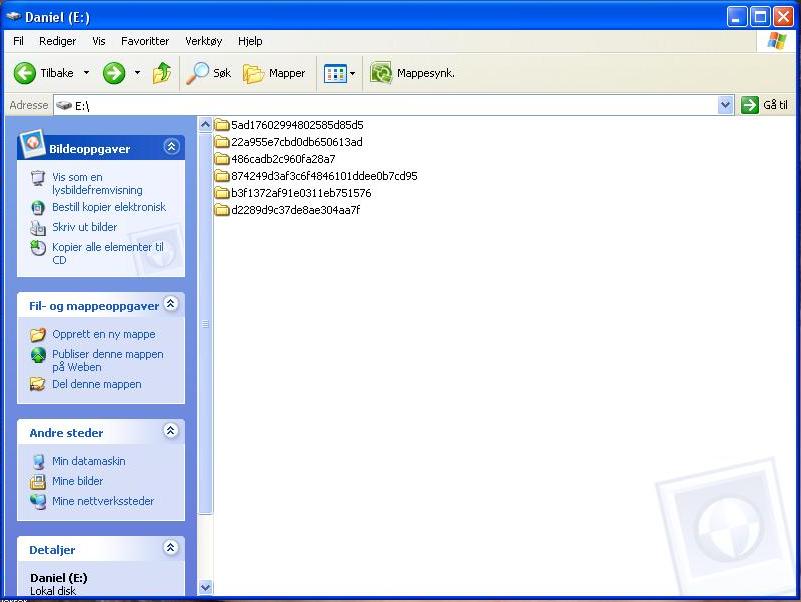Open the view mode dropdown arrow
The image size is (801, 602).
coord(352,74)
